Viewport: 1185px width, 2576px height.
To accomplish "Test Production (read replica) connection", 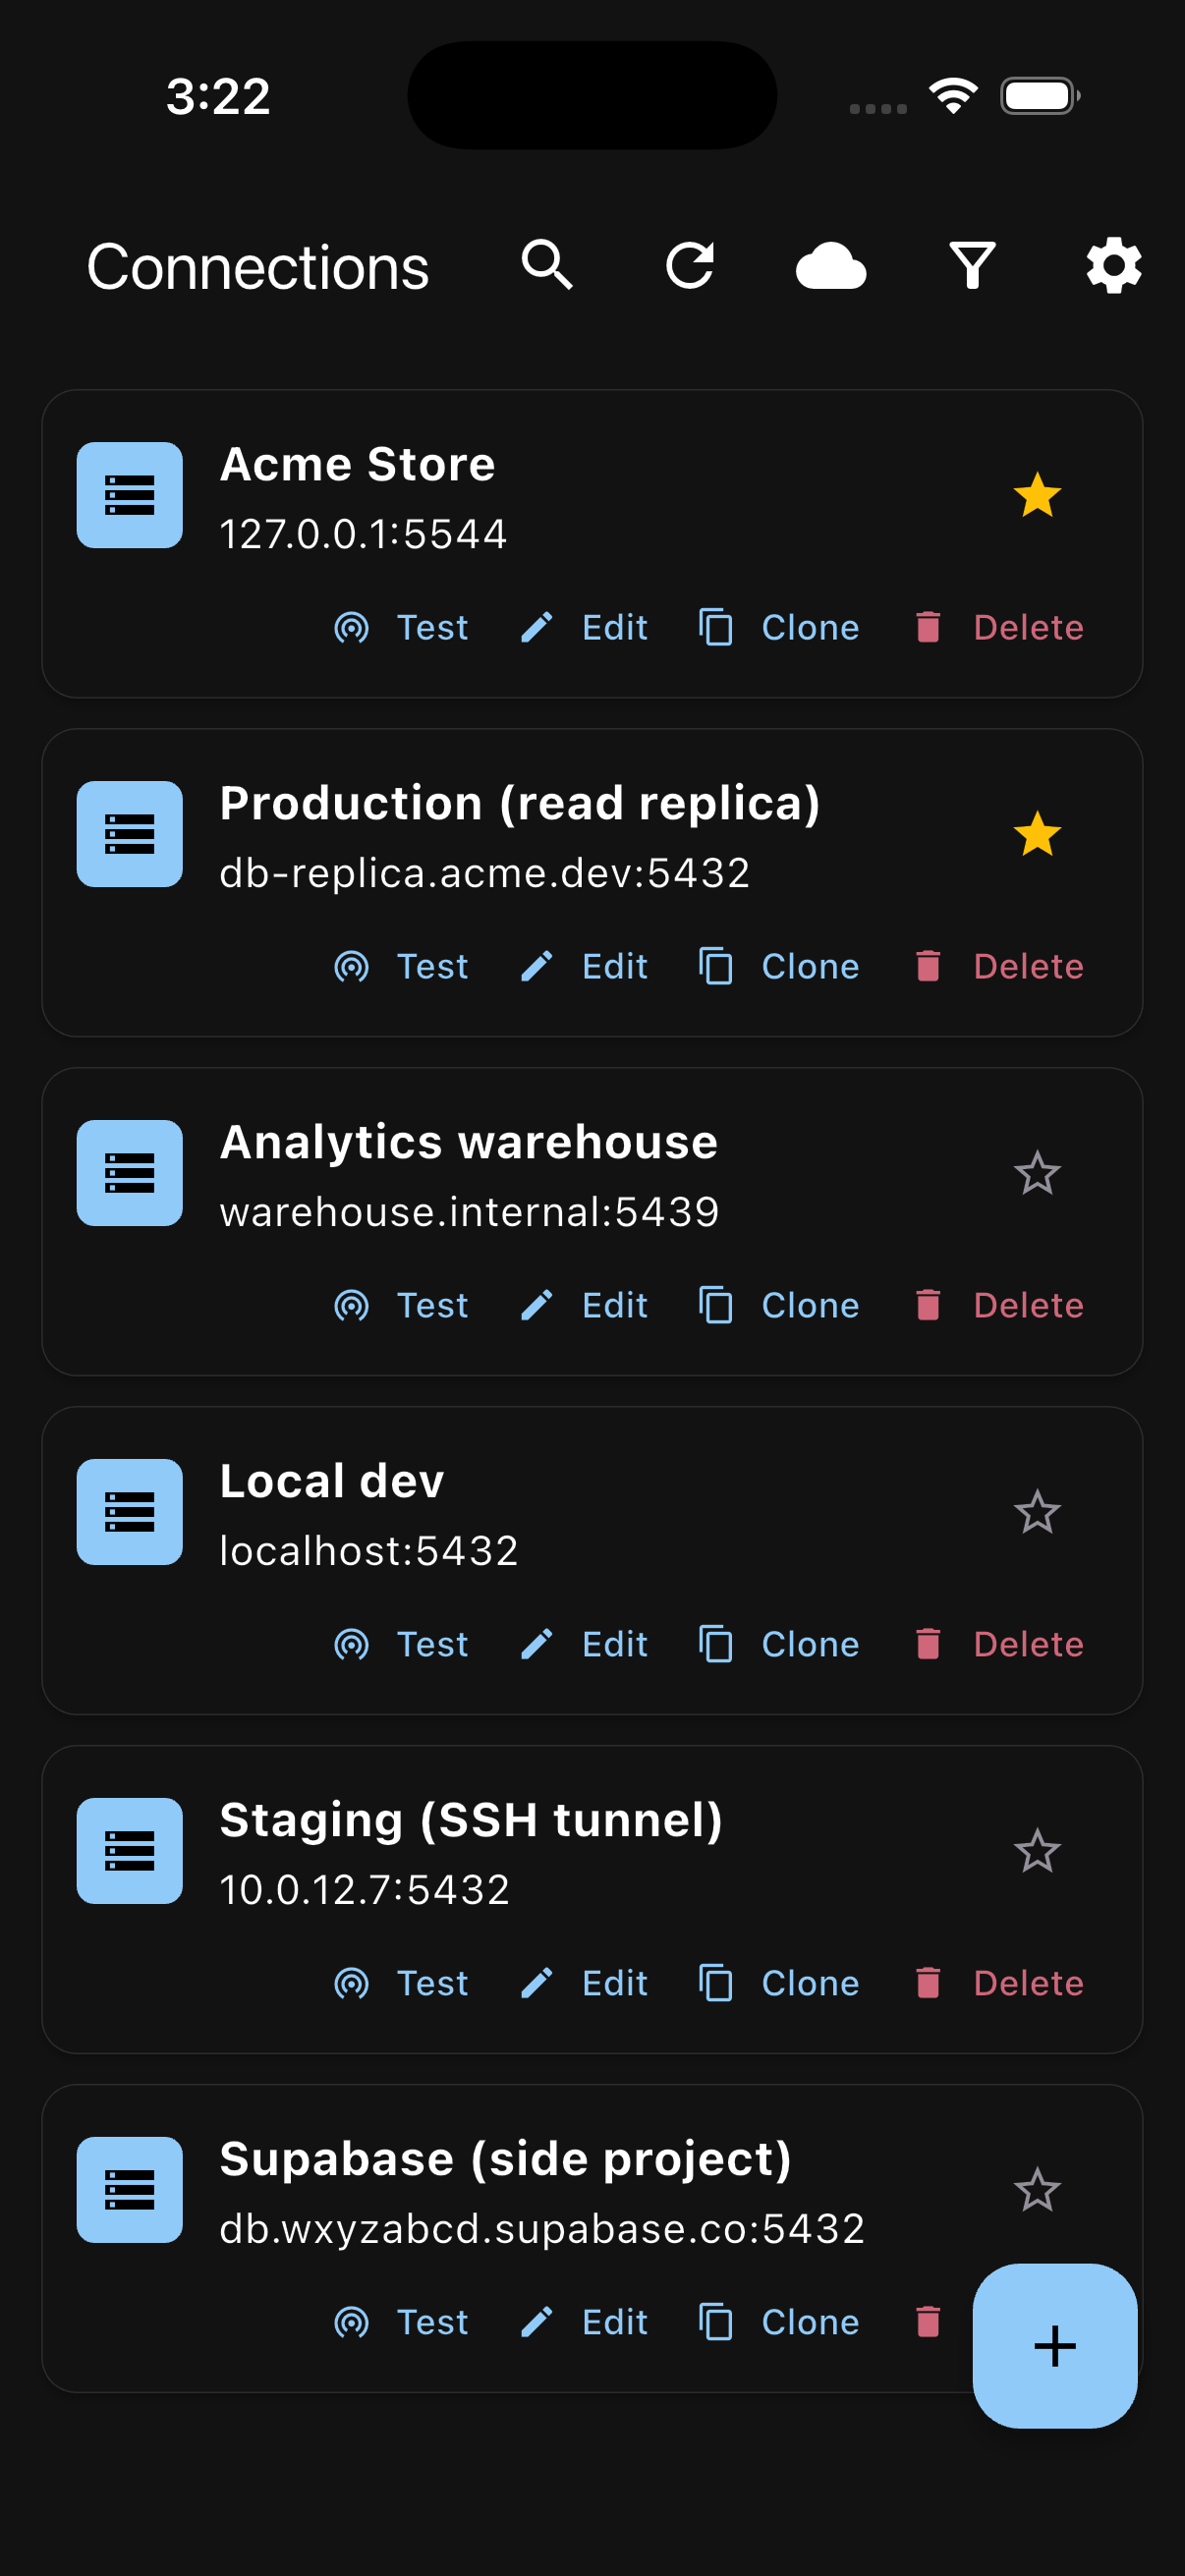I will pos(401,967).
